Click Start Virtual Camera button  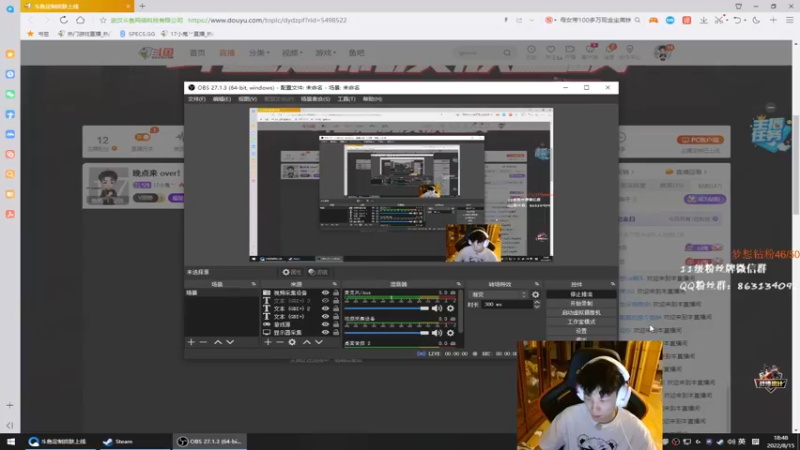(581, 313)
